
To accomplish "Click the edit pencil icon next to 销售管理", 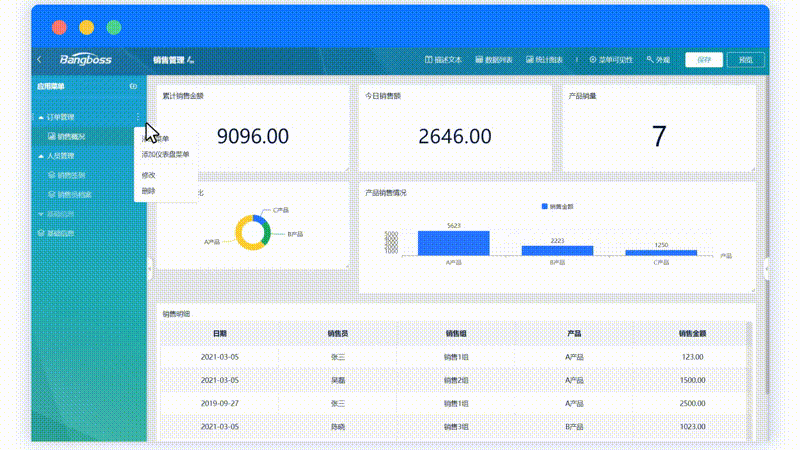I will click(x=191, y=60).
